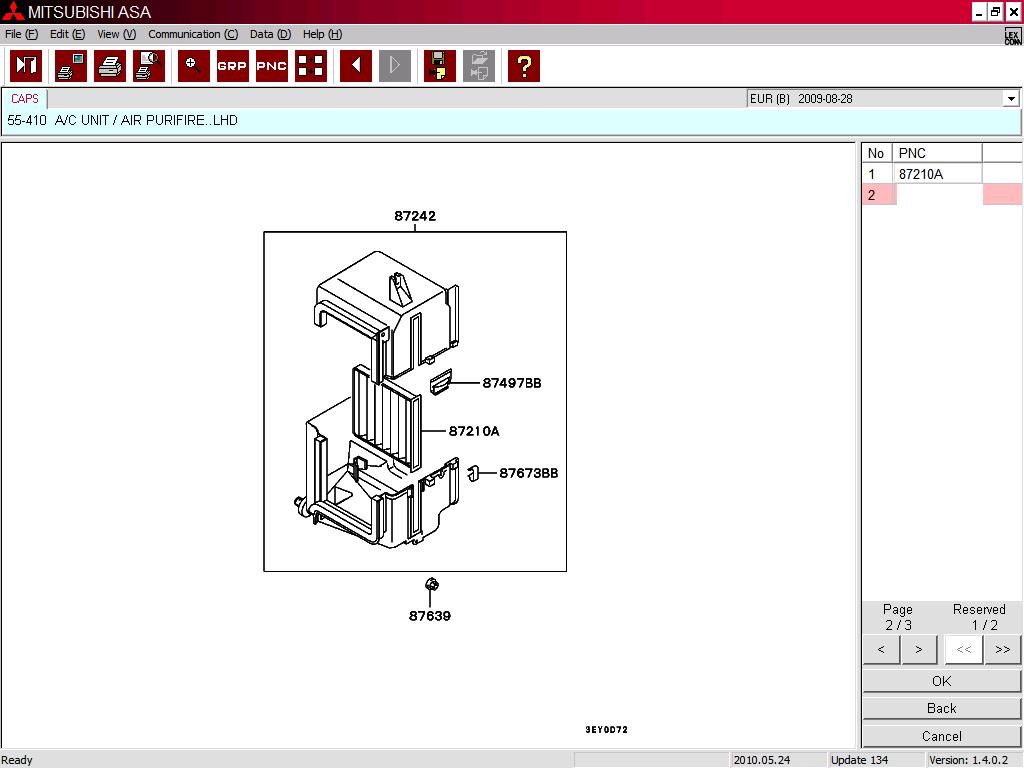Click the save floppy disk icon
Image resolution: width=1024 pixels, height=768 pixels.
(x=439, y=66)
